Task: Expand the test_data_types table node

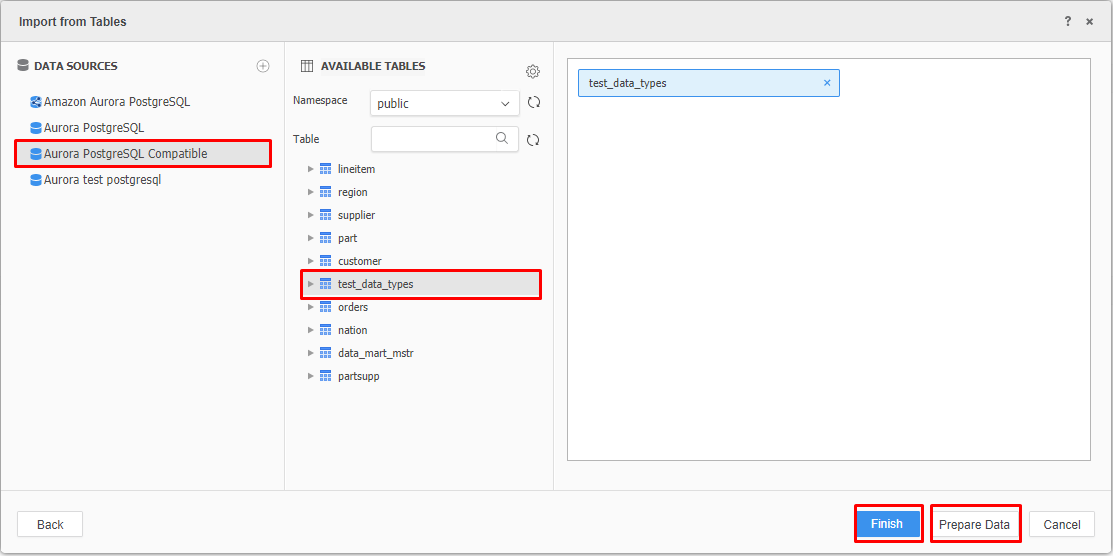Action: 310,284
